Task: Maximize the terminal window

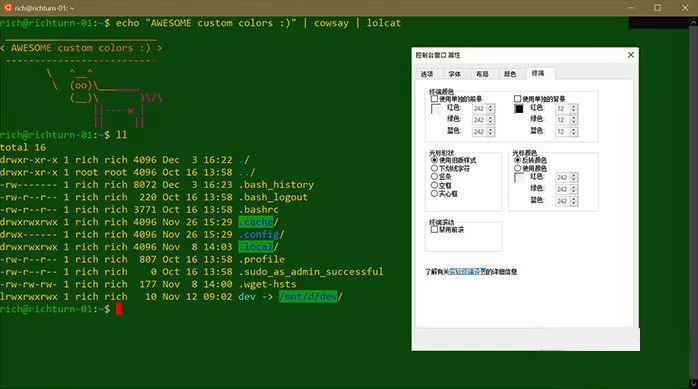Action: (x=657, y=8)
